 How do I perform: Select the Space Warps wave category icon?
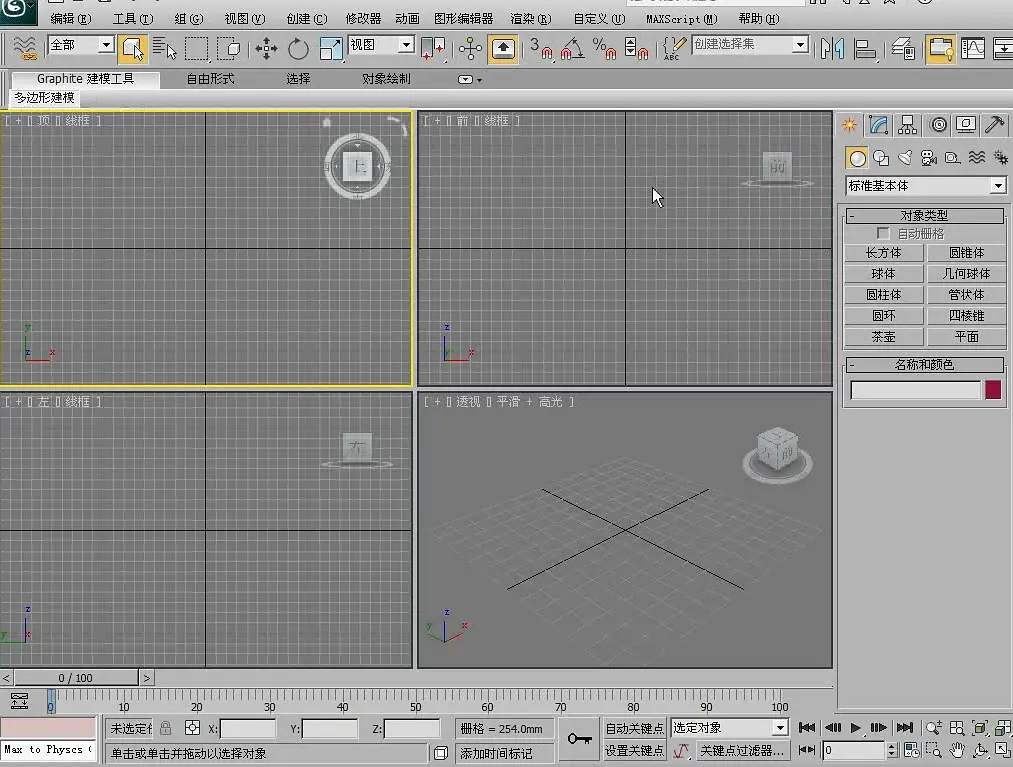(977, 158)
